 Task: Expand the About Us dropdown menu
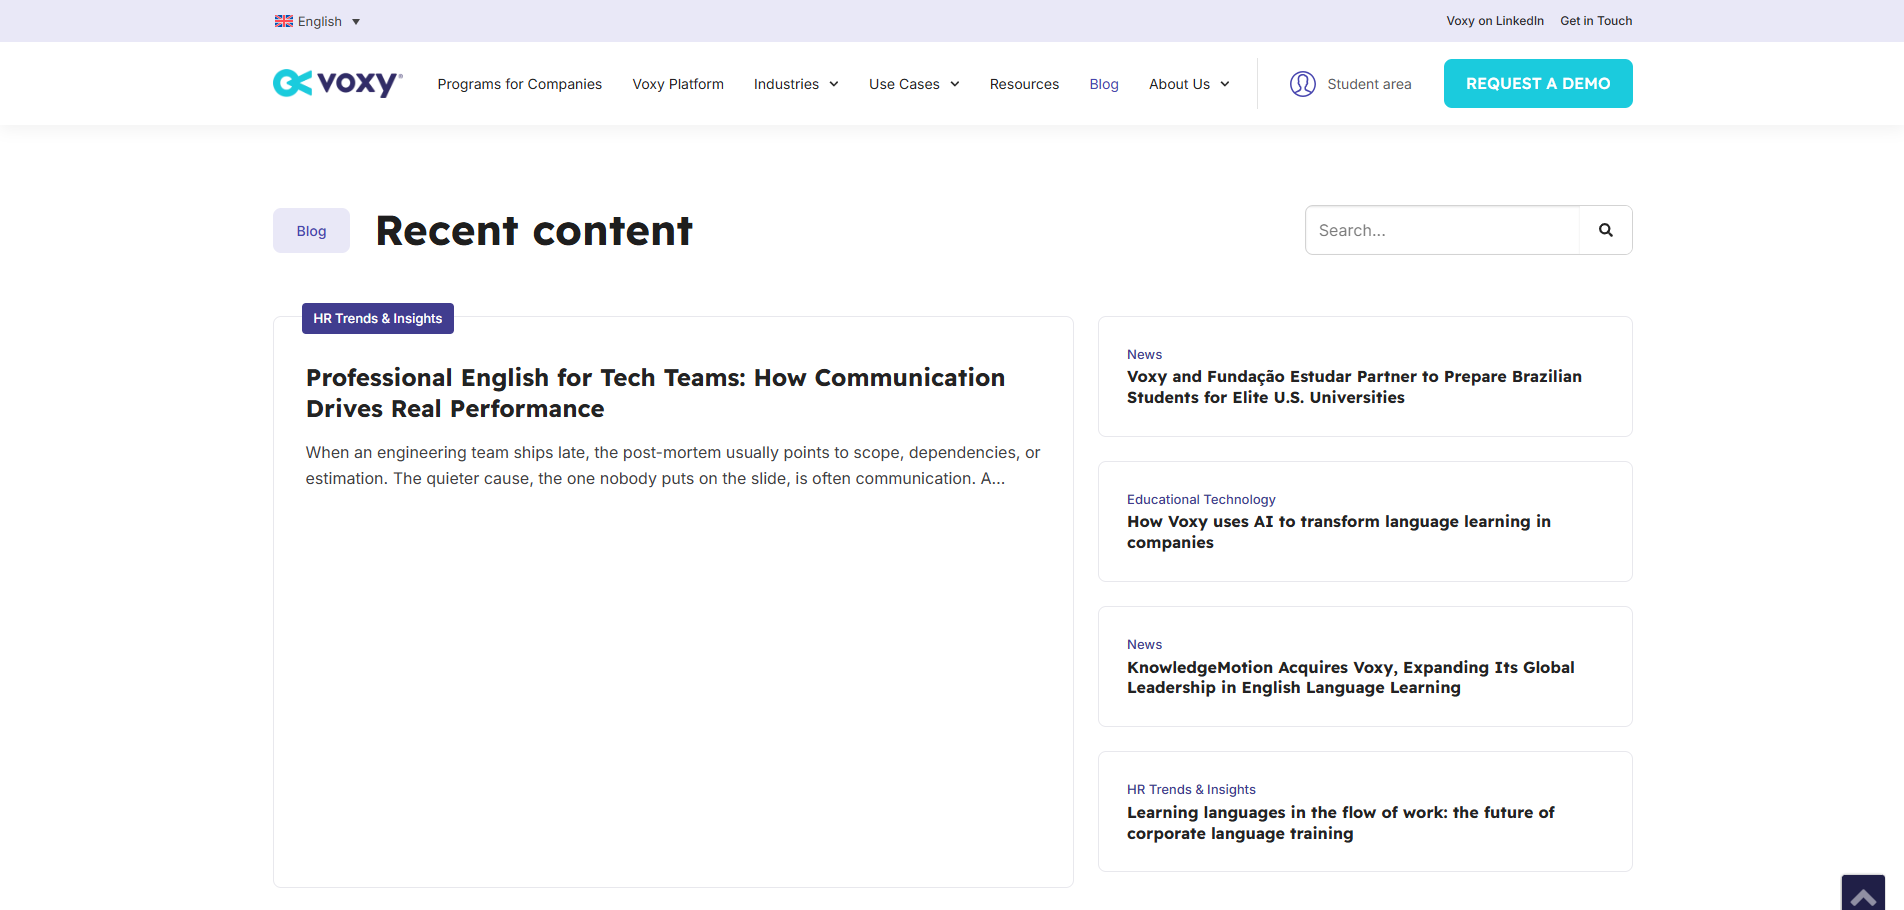click(1189, 84)
